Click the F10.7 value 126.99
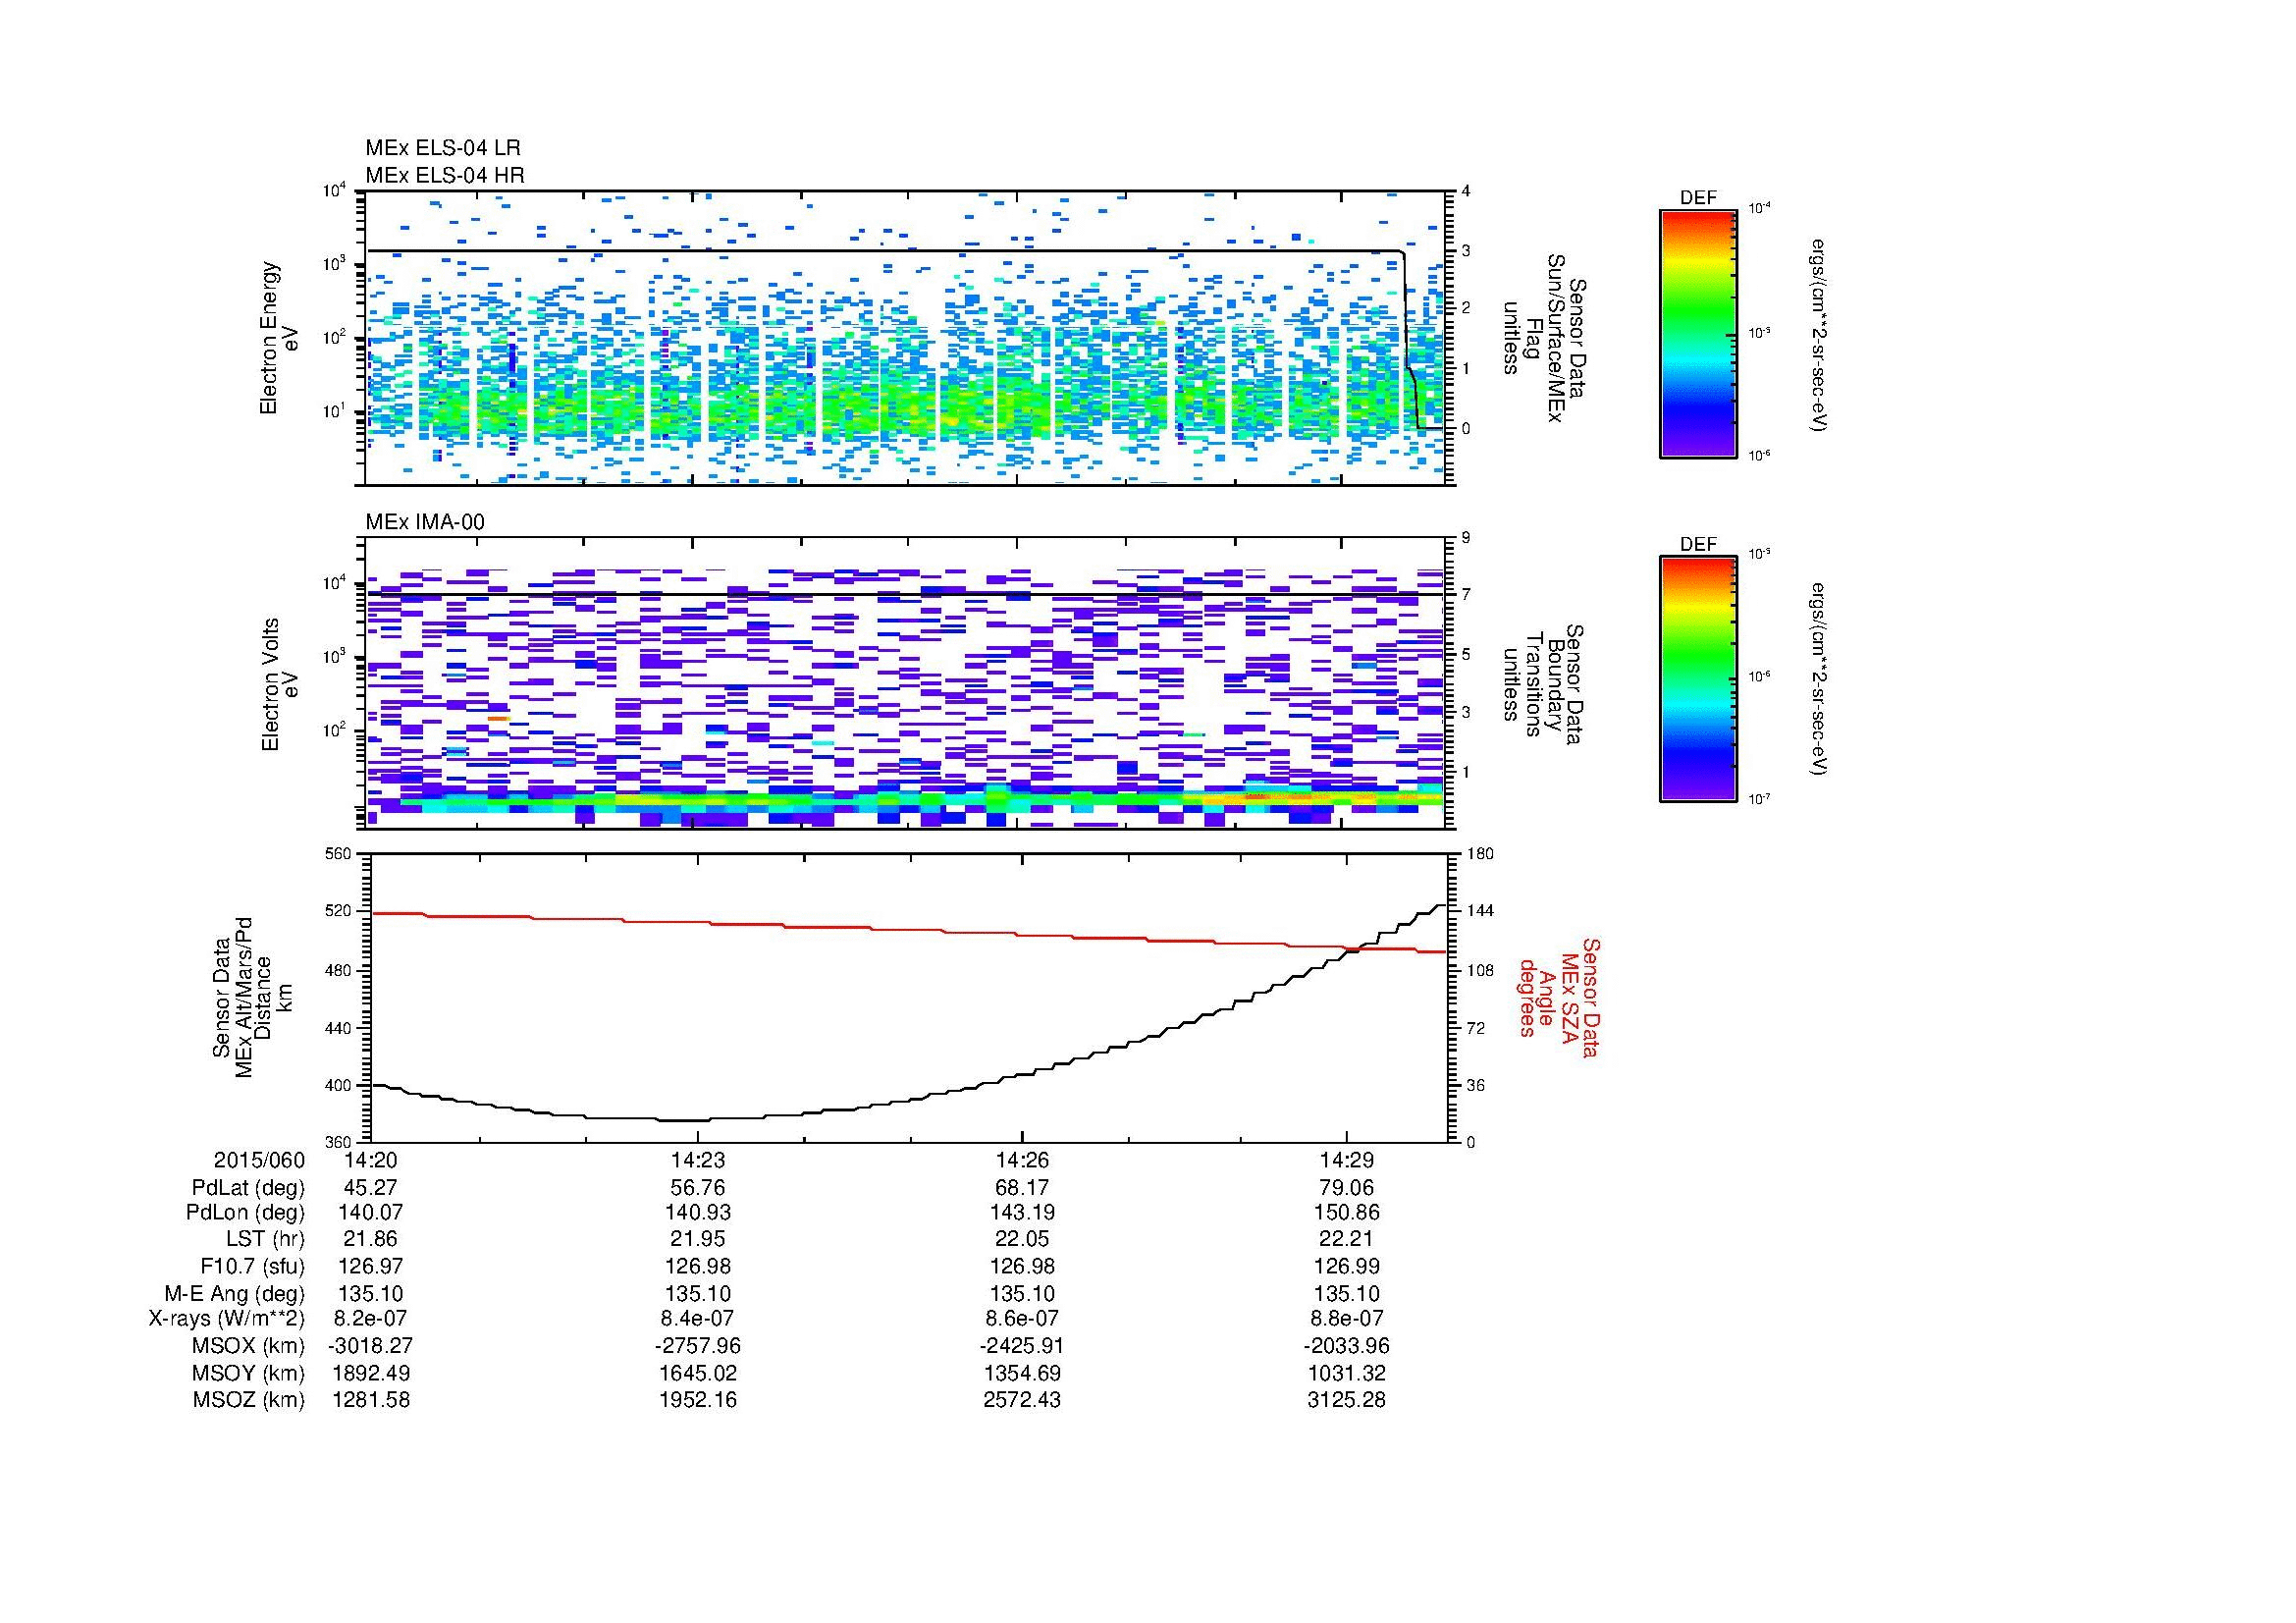The width and height of the screenshot is (2296, 1623). coord(1347,1266)
